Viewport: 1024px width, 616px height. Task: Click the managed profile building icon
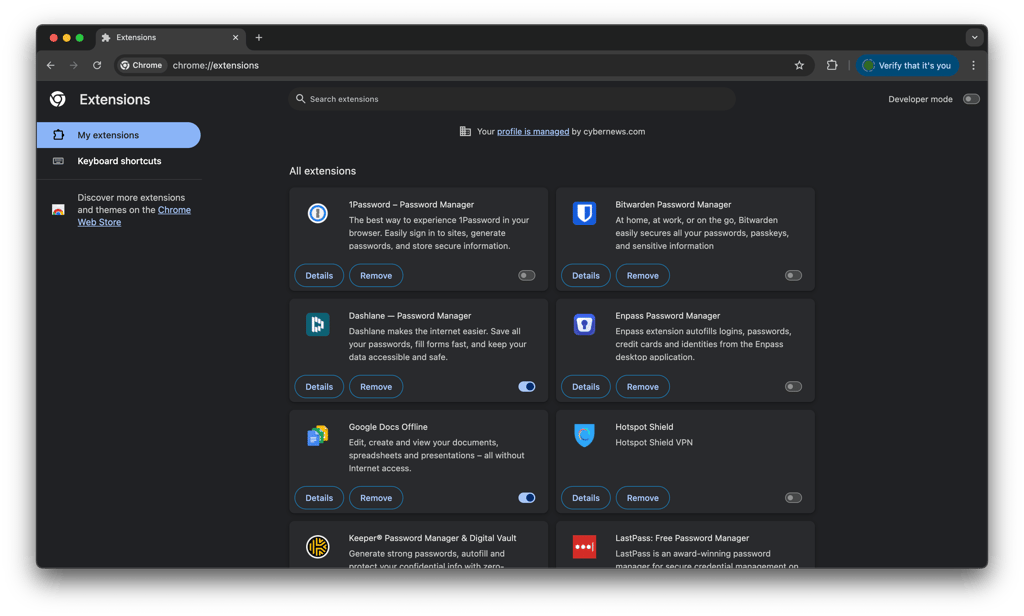(465, 131)
